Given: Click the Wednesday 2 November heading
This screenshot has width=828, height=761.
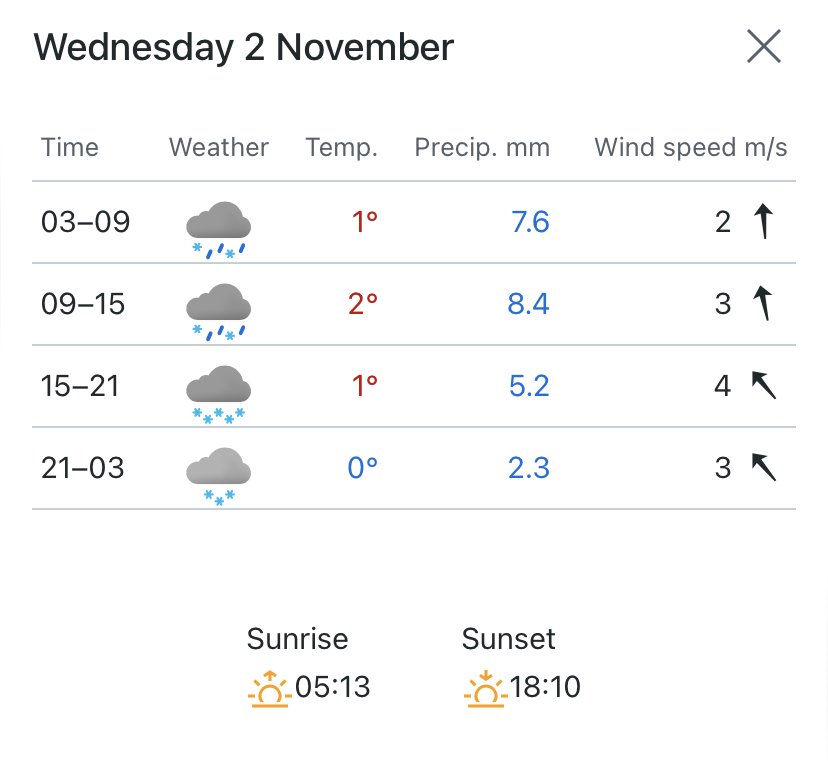Looking at the screenshot, I should click(x=243, y=48).
